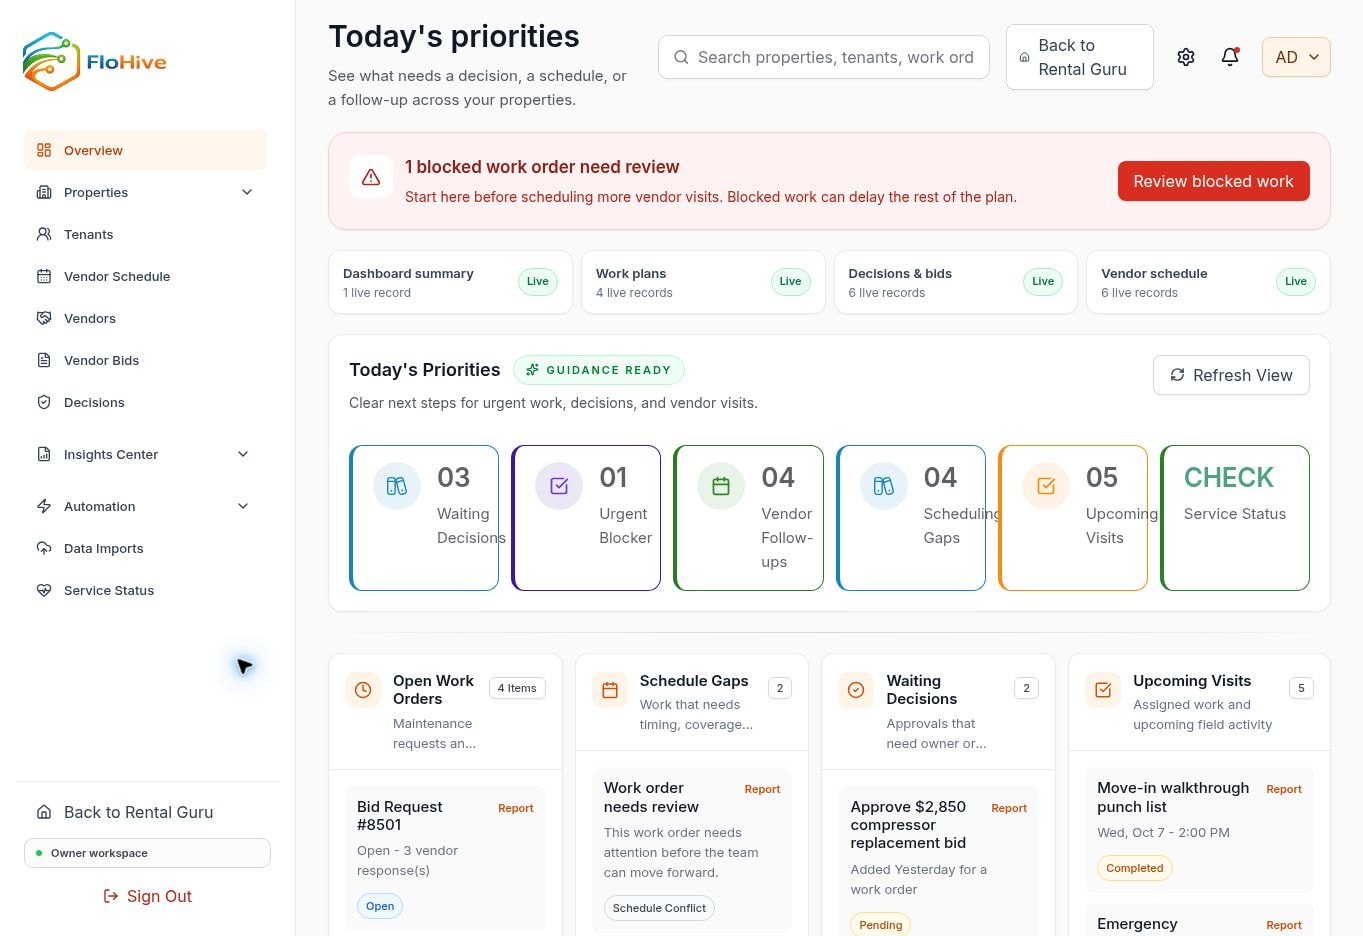The height and width of the screenshot is (936, 1363).
Task: Open the Work plans live card
Action: [703, 282]
